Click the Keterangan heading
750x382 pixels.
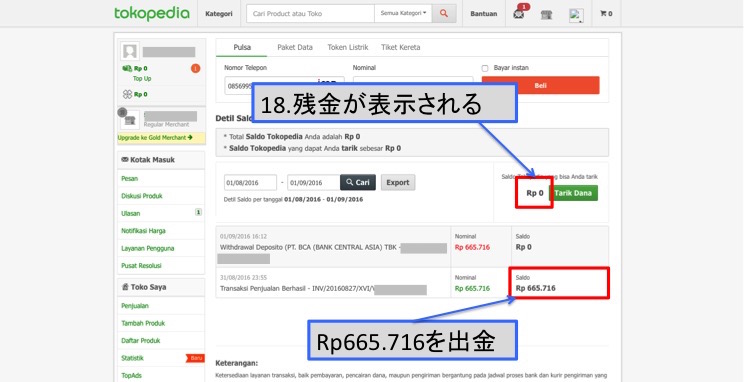236,363
